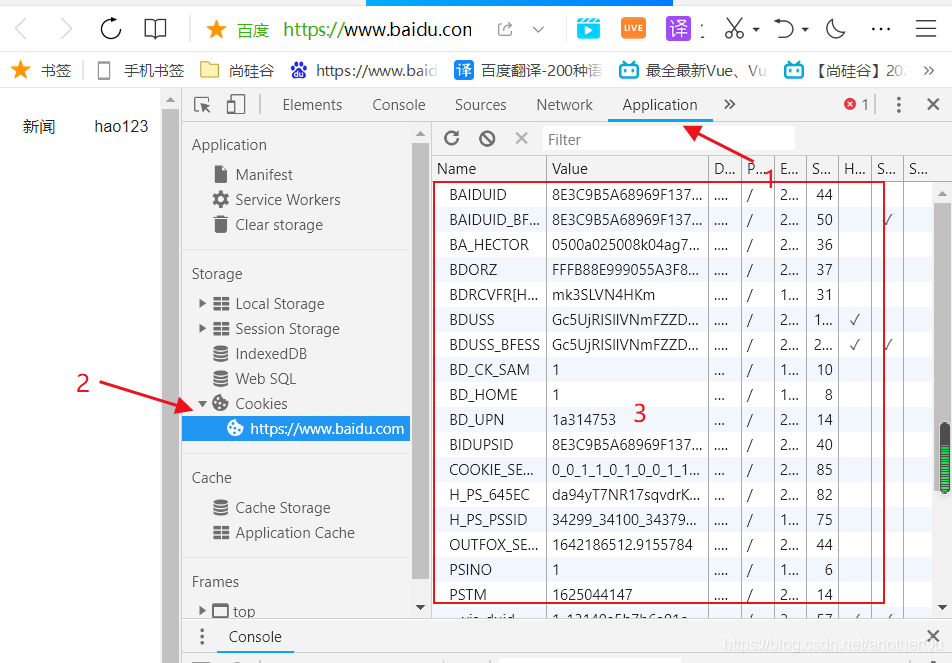Toggle device toolbar icon in DevTools
This screenshot has height=663, width=952.
[236, 104]
